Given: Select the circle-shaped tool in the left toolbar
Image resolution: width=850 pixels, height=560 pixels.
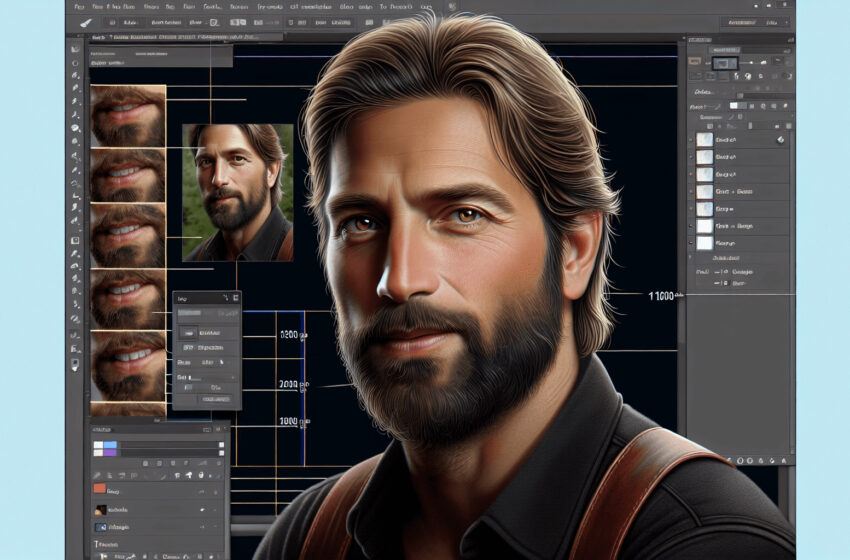Looking at the screenshot, I should point(75,63).
